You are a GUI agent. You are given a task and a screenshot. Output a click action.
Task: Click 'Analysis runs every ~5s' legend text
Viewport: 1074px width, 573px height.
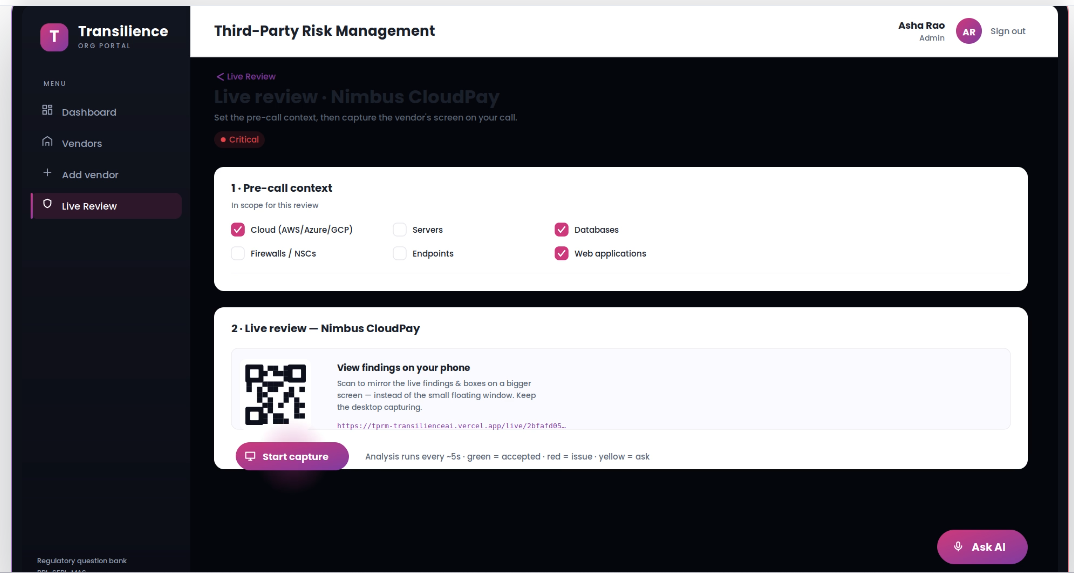point(507,457)
